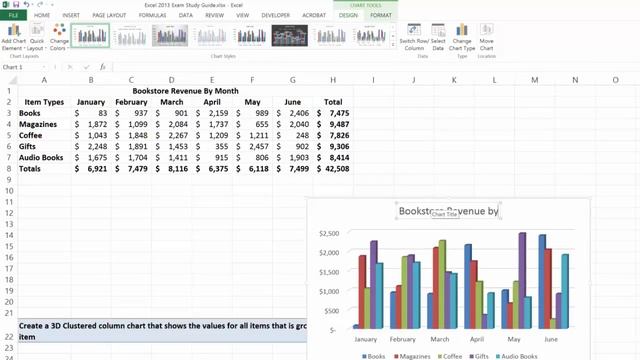Click the 'Item Types' header cell
Image resolution: width=640 pixels, height=360 pixels.
tap(44, 102)
